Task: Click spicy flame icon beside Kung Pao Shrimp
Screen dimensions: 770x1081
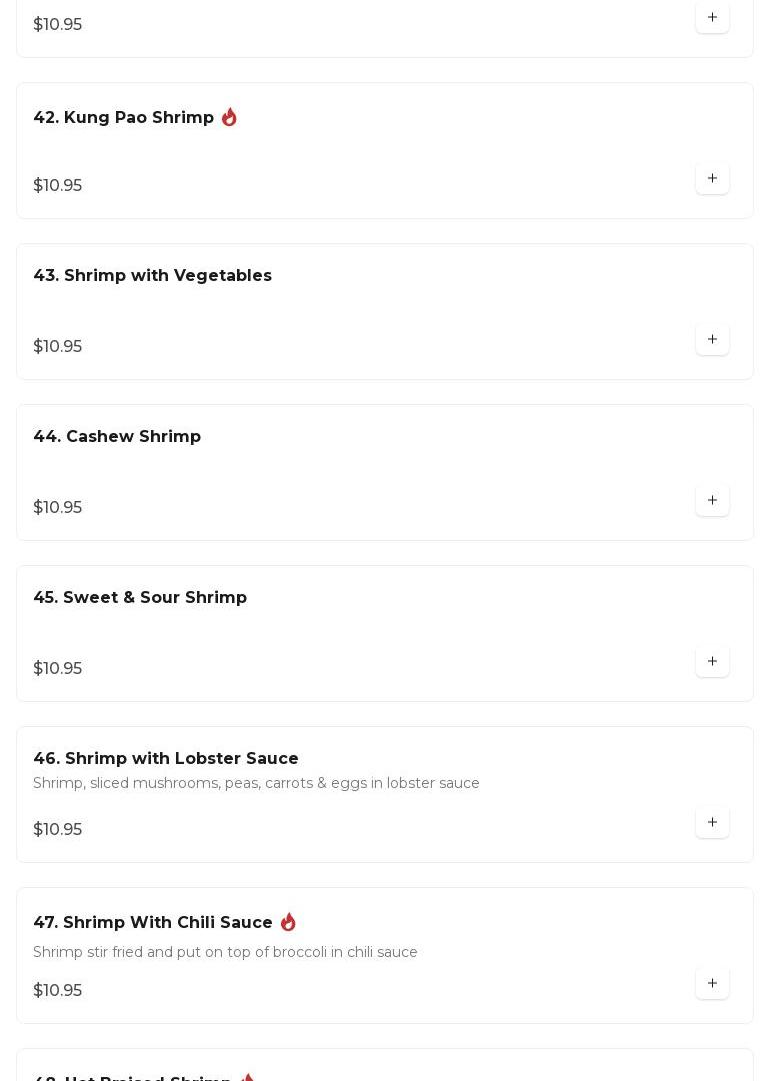Action: [229, 117]
